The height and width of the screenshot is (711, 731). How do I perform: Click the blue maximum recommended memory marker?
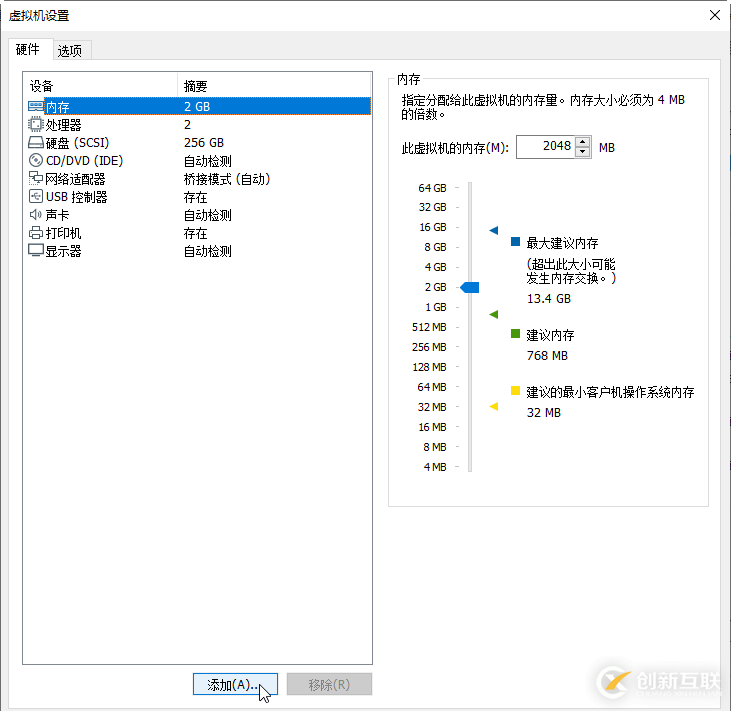[493, 230]
